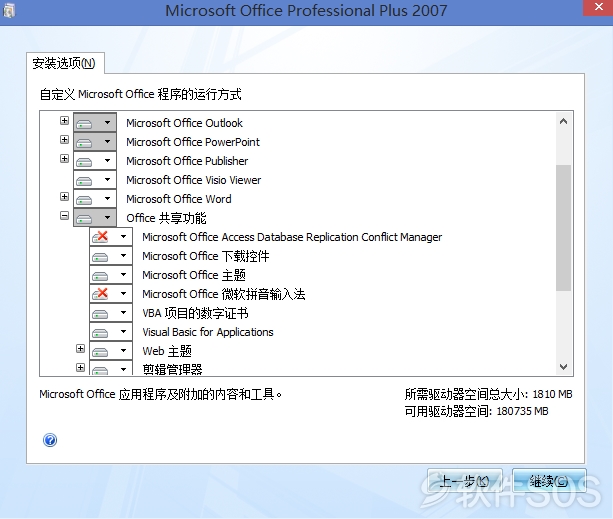This screenshot has width=613, height=519.
Task: Close the Office 2007 setup window
Action: [x=598, y=7]
